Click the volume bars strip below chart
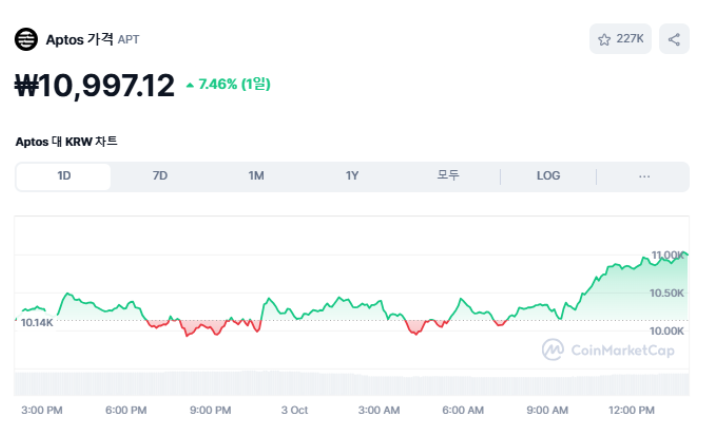The height and width of the screenshot is (425, 708). (352, 383)
